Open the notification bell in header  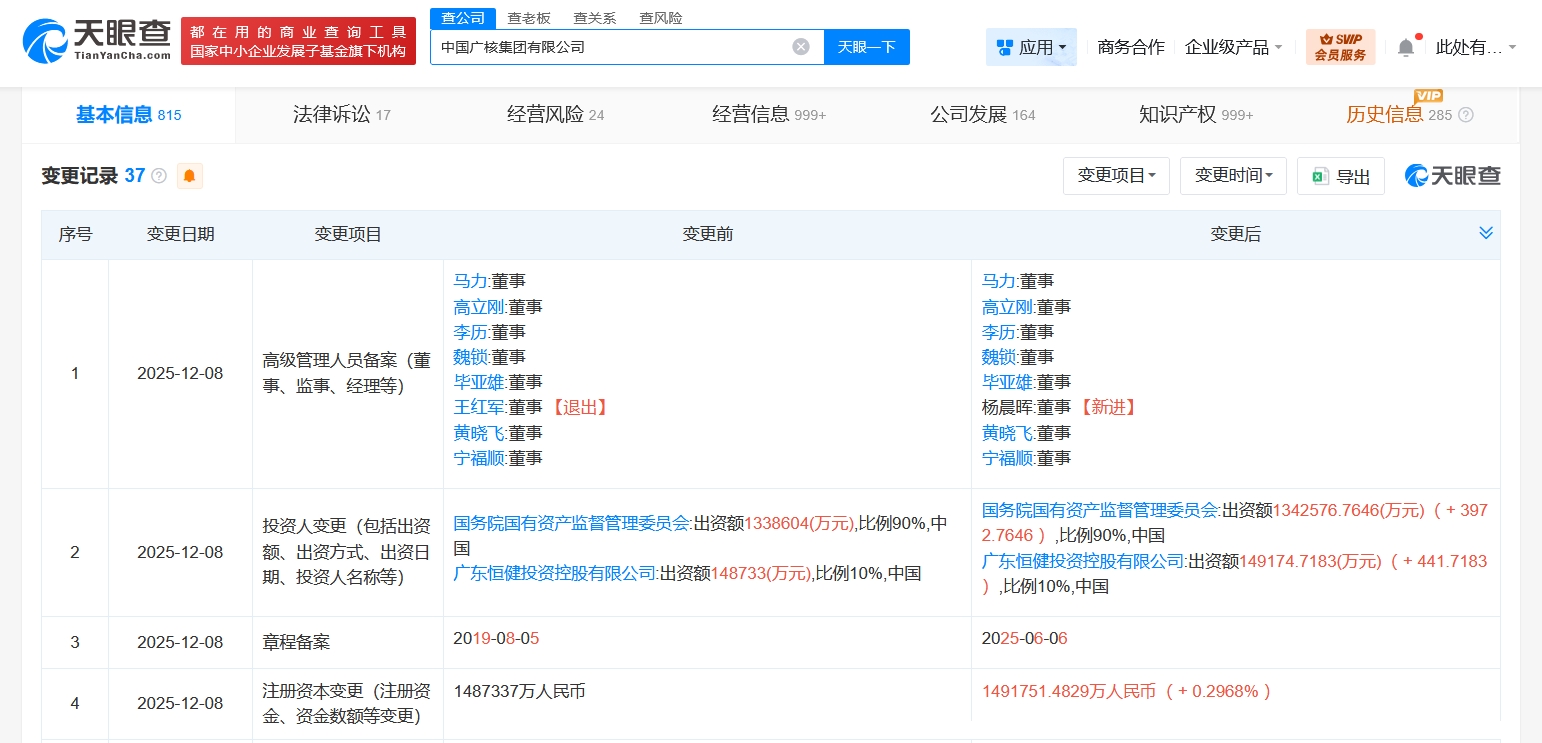(1406, 47)
